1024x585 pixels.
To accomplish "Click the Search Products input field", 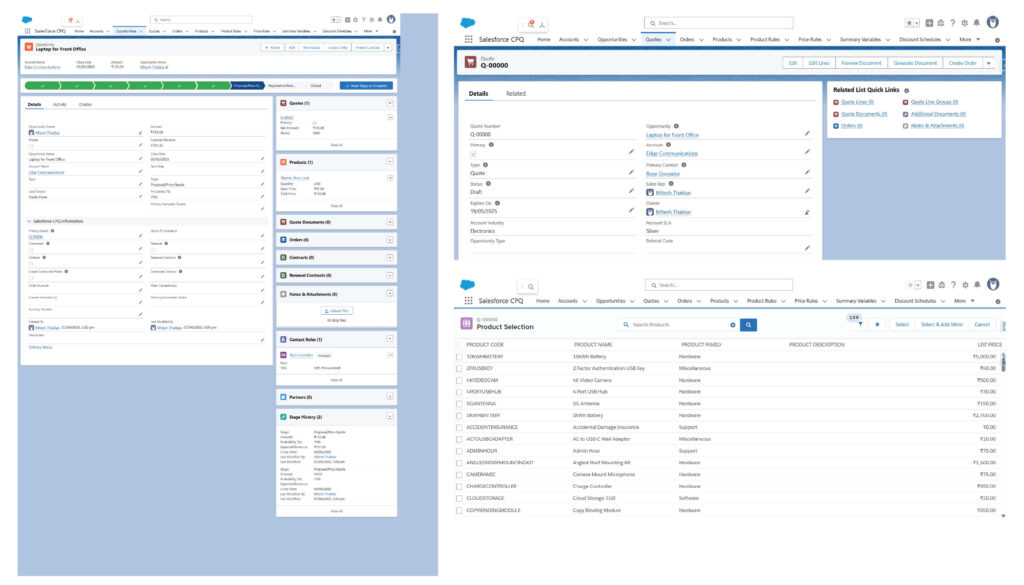I will click(x=679, y=324).
